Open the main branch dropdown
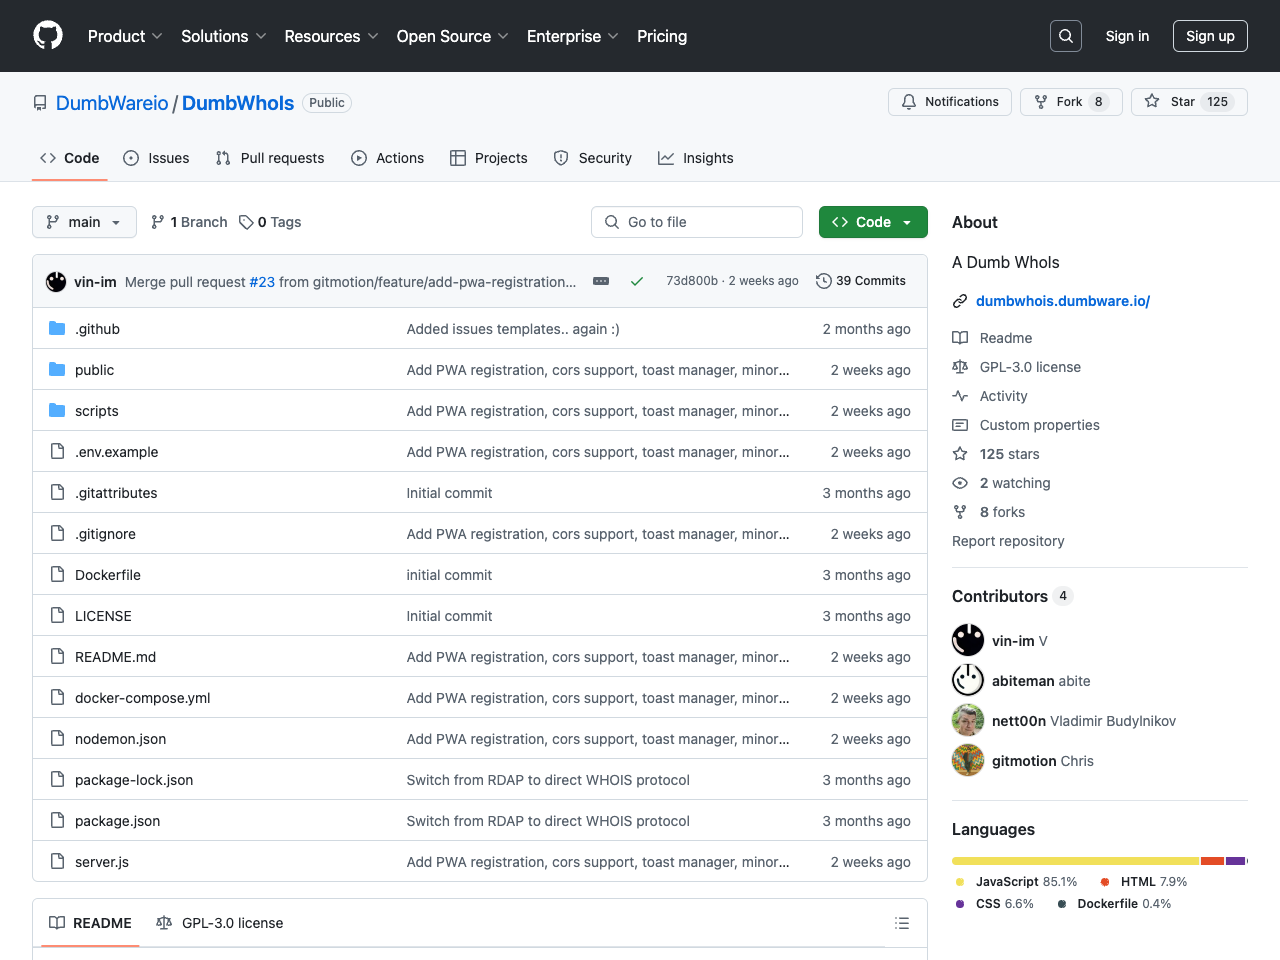 point(84,222)
